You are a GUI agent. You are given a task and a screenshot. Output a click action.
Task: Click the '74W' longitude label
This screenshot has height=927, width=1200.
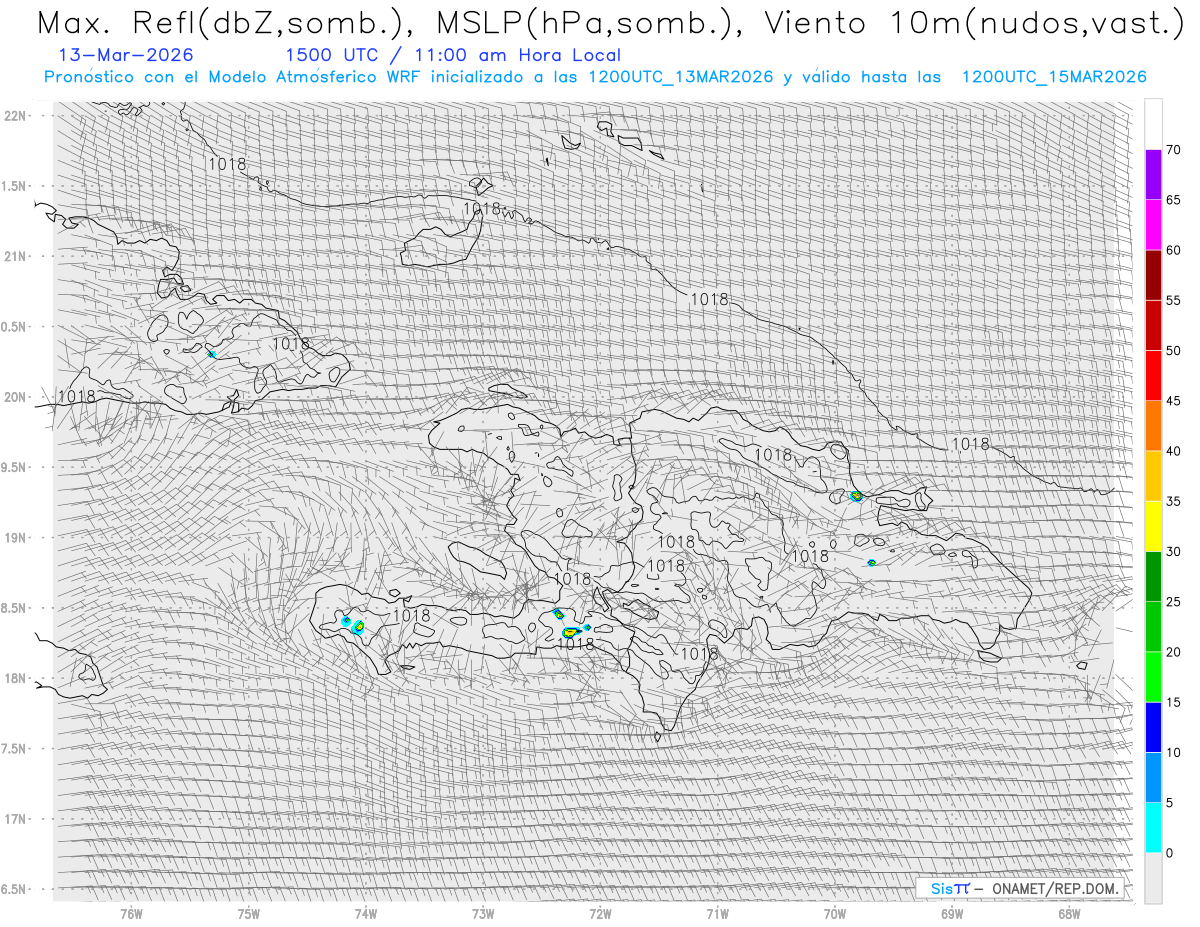point(365,914)
